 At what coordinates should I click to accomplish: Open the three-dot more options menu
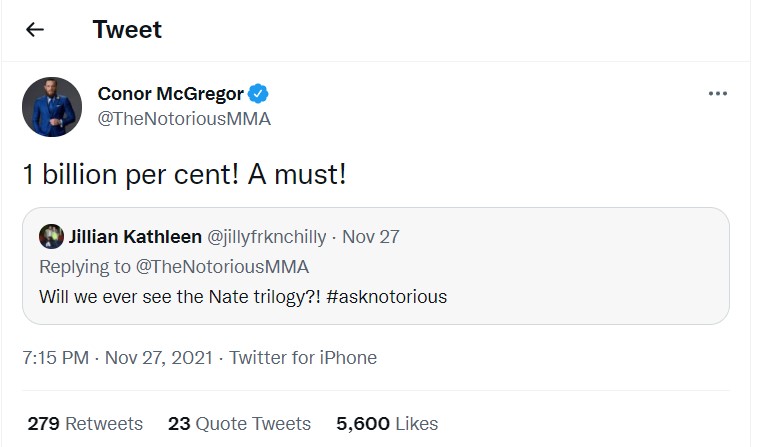(717, 94)
